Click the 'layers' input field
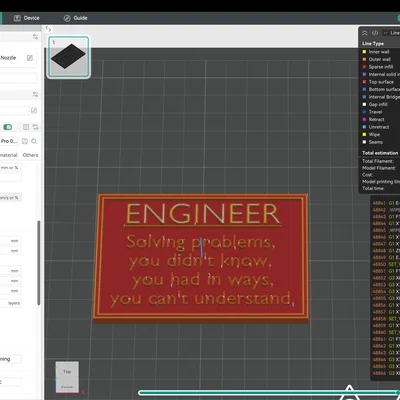 click(11, 303)
